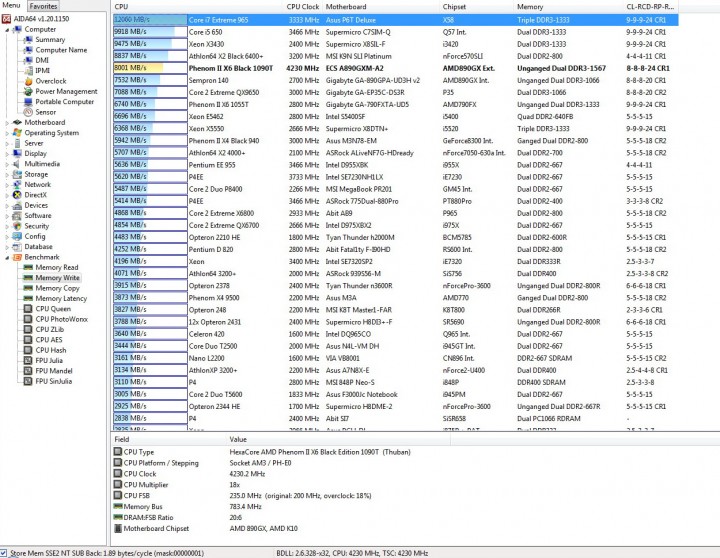720x558 pixels.
Task: Expand the Storage tree node
Action: tap(7, 175)
